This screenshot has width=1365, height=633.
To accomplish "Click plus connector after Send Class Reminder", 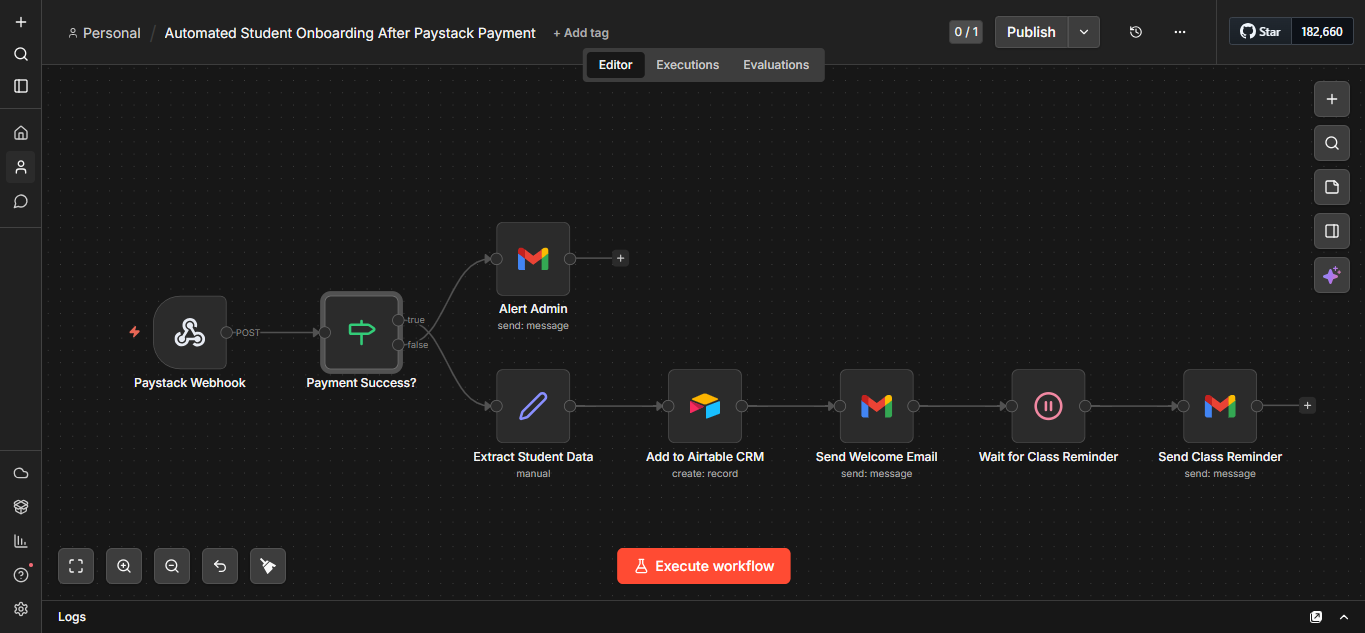I will [1307, 406].
